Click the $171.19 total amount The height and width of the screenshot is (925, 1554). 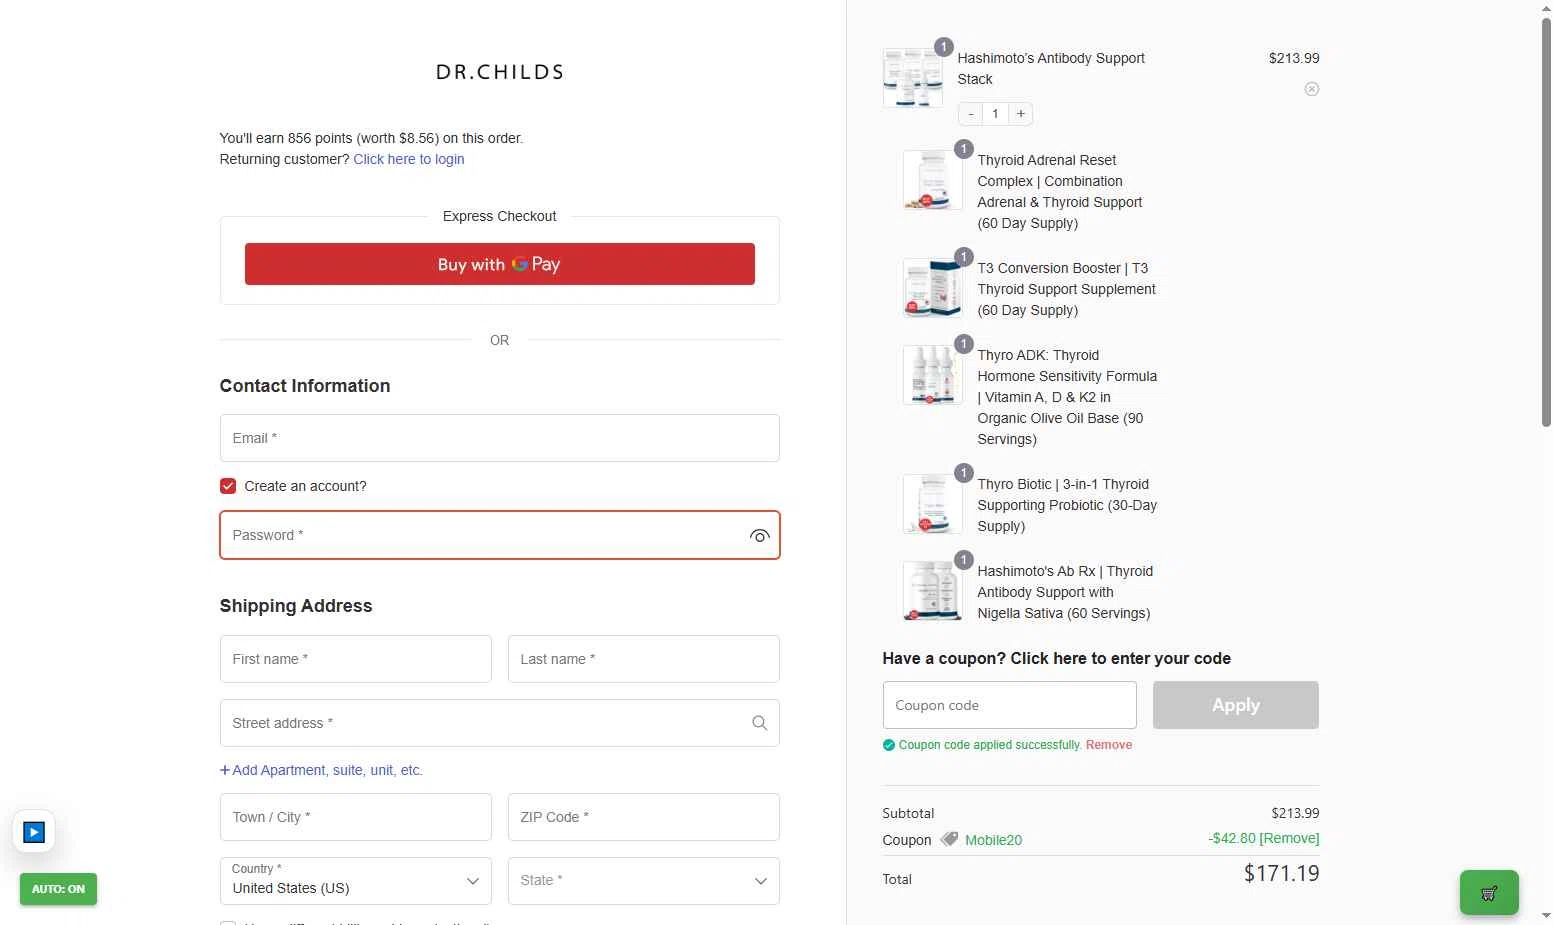click(1282, 873)
